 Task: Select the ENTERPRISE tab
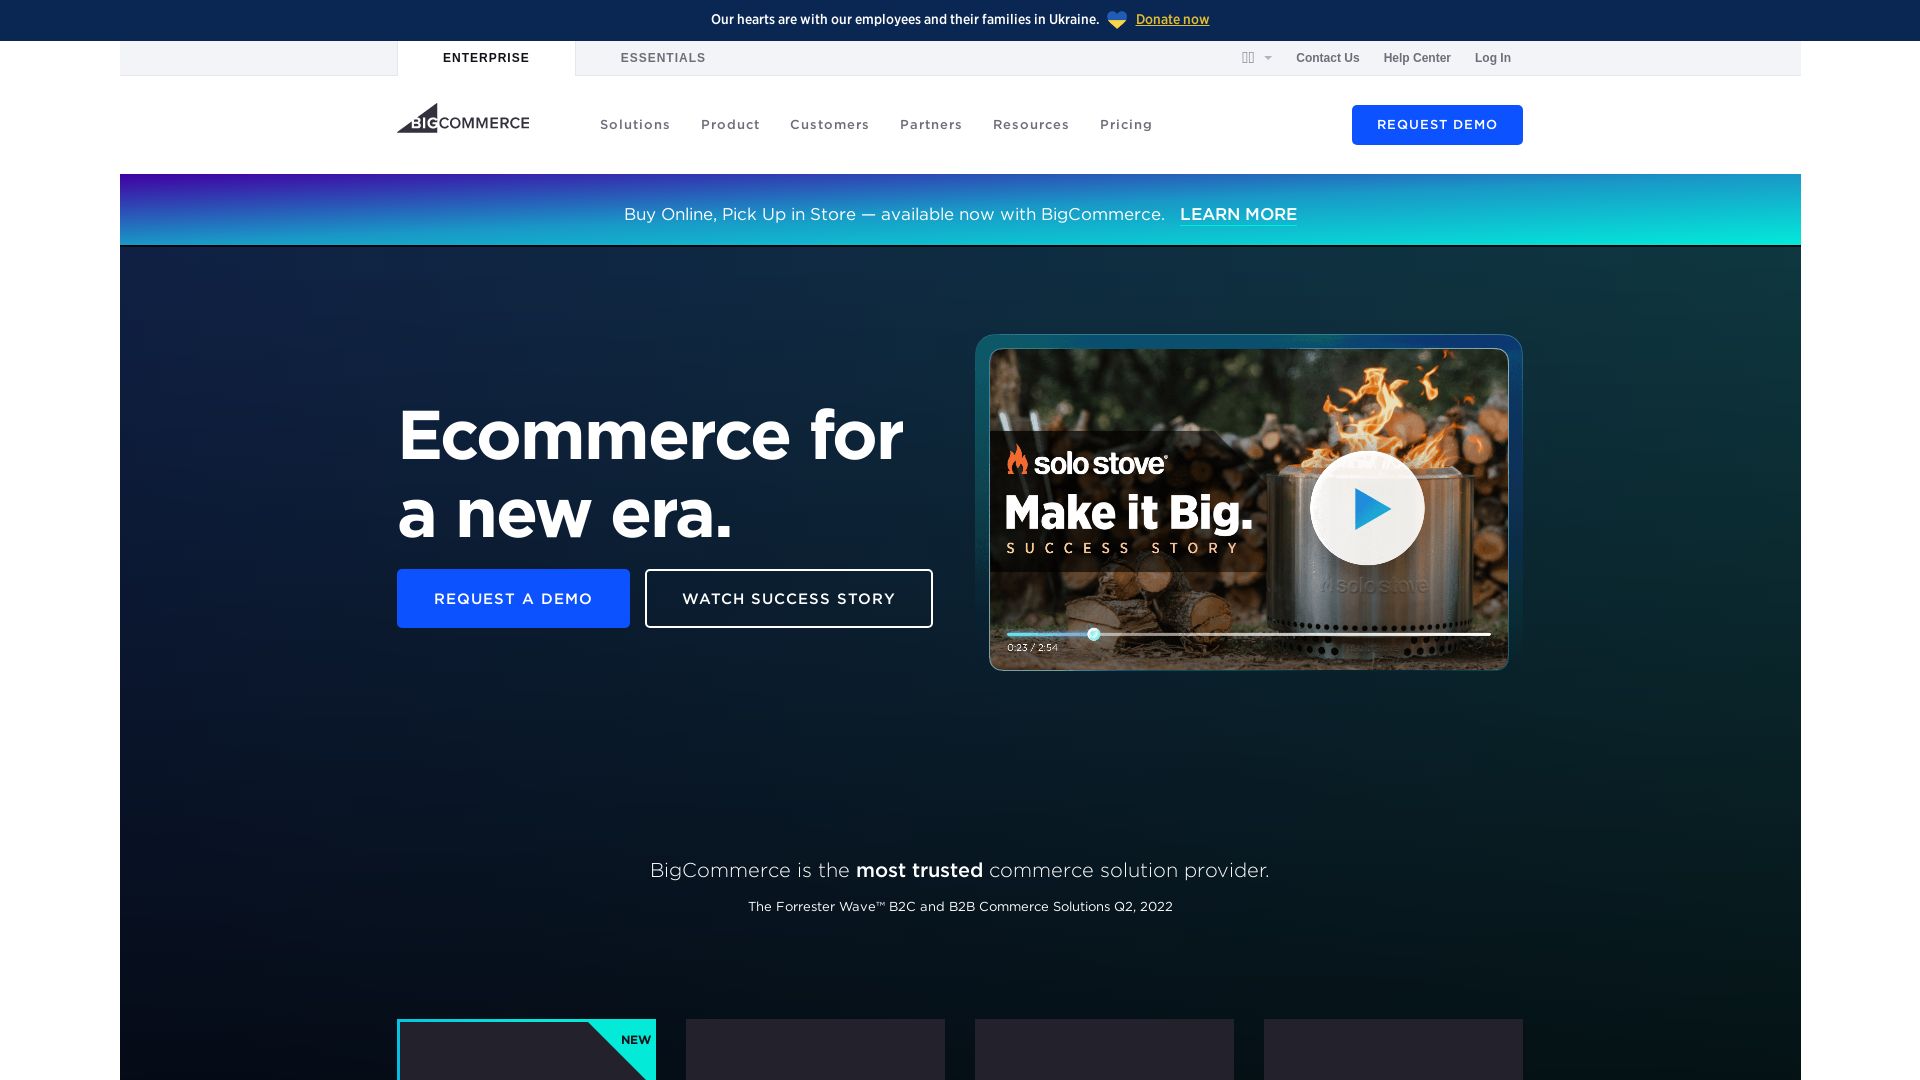[x=485, y=57]
